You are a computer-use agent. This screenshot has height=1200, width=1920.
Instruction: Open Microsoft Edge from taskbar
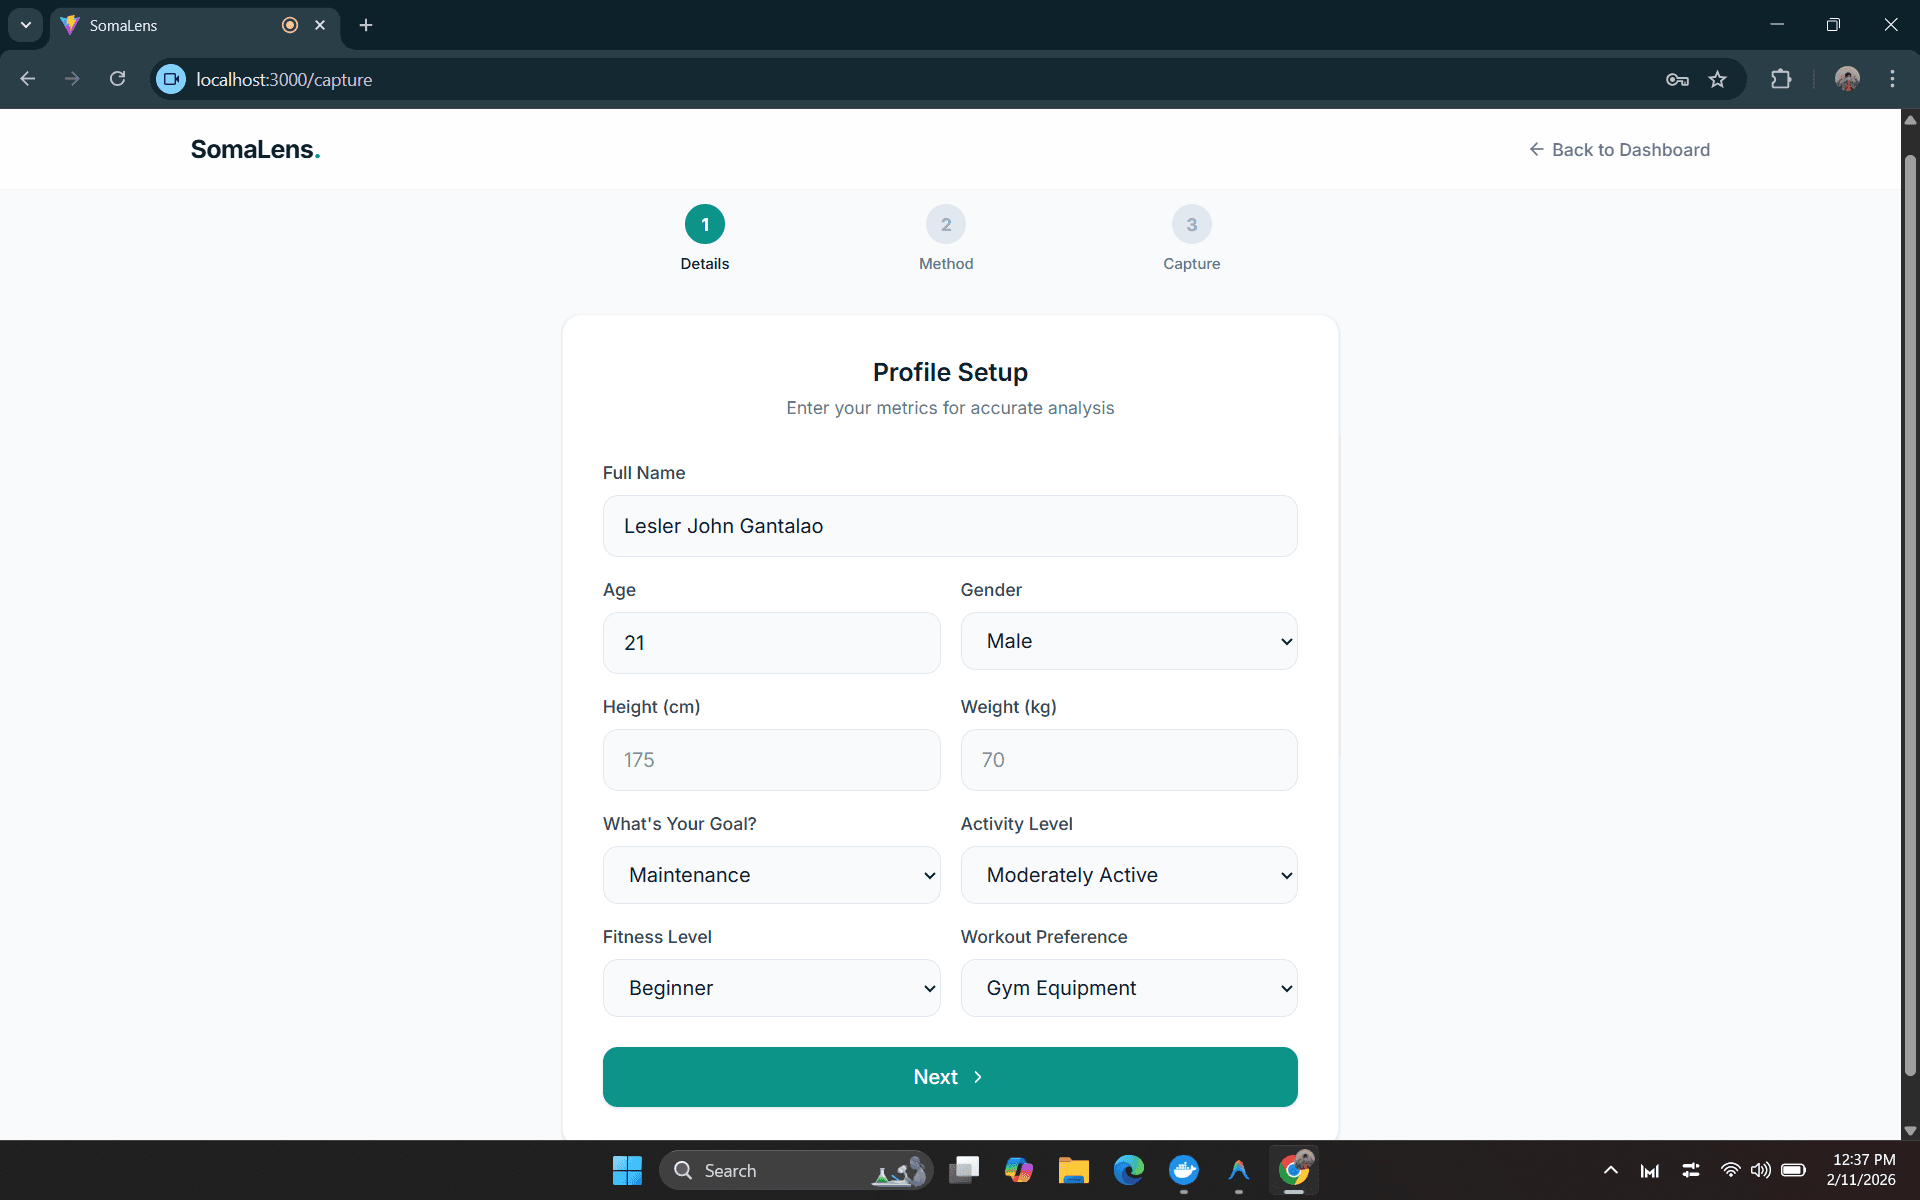pyautogui.click(x=1128, y=1170)
